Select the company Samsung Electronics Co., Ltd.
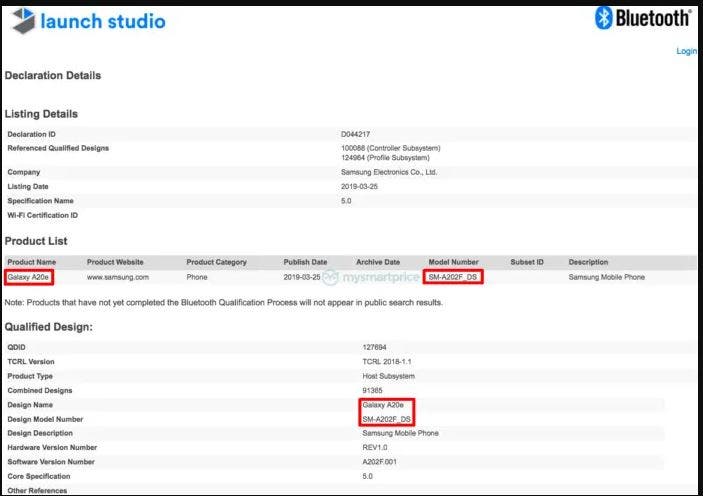703x496 pixels. click(x=389, y=172)
